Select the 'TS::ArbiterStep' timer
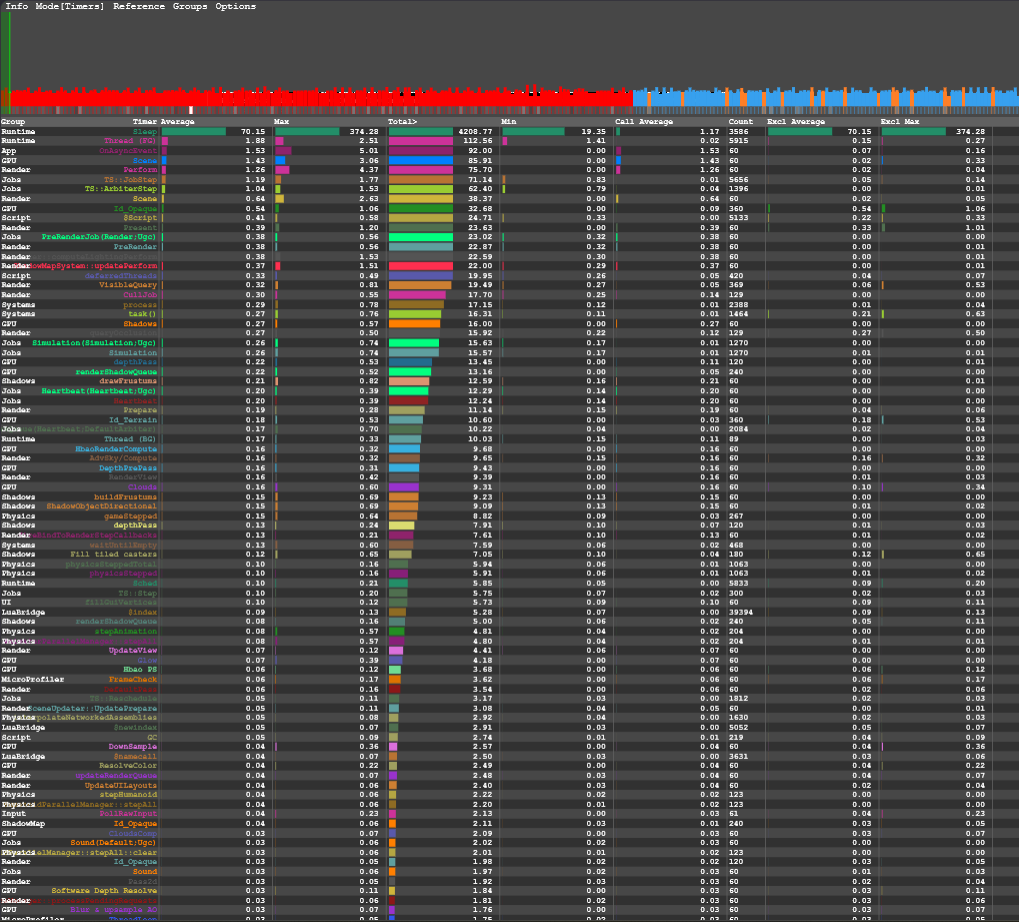The width and height of the screenshot is (1019, 922). (x=121, y=189)
